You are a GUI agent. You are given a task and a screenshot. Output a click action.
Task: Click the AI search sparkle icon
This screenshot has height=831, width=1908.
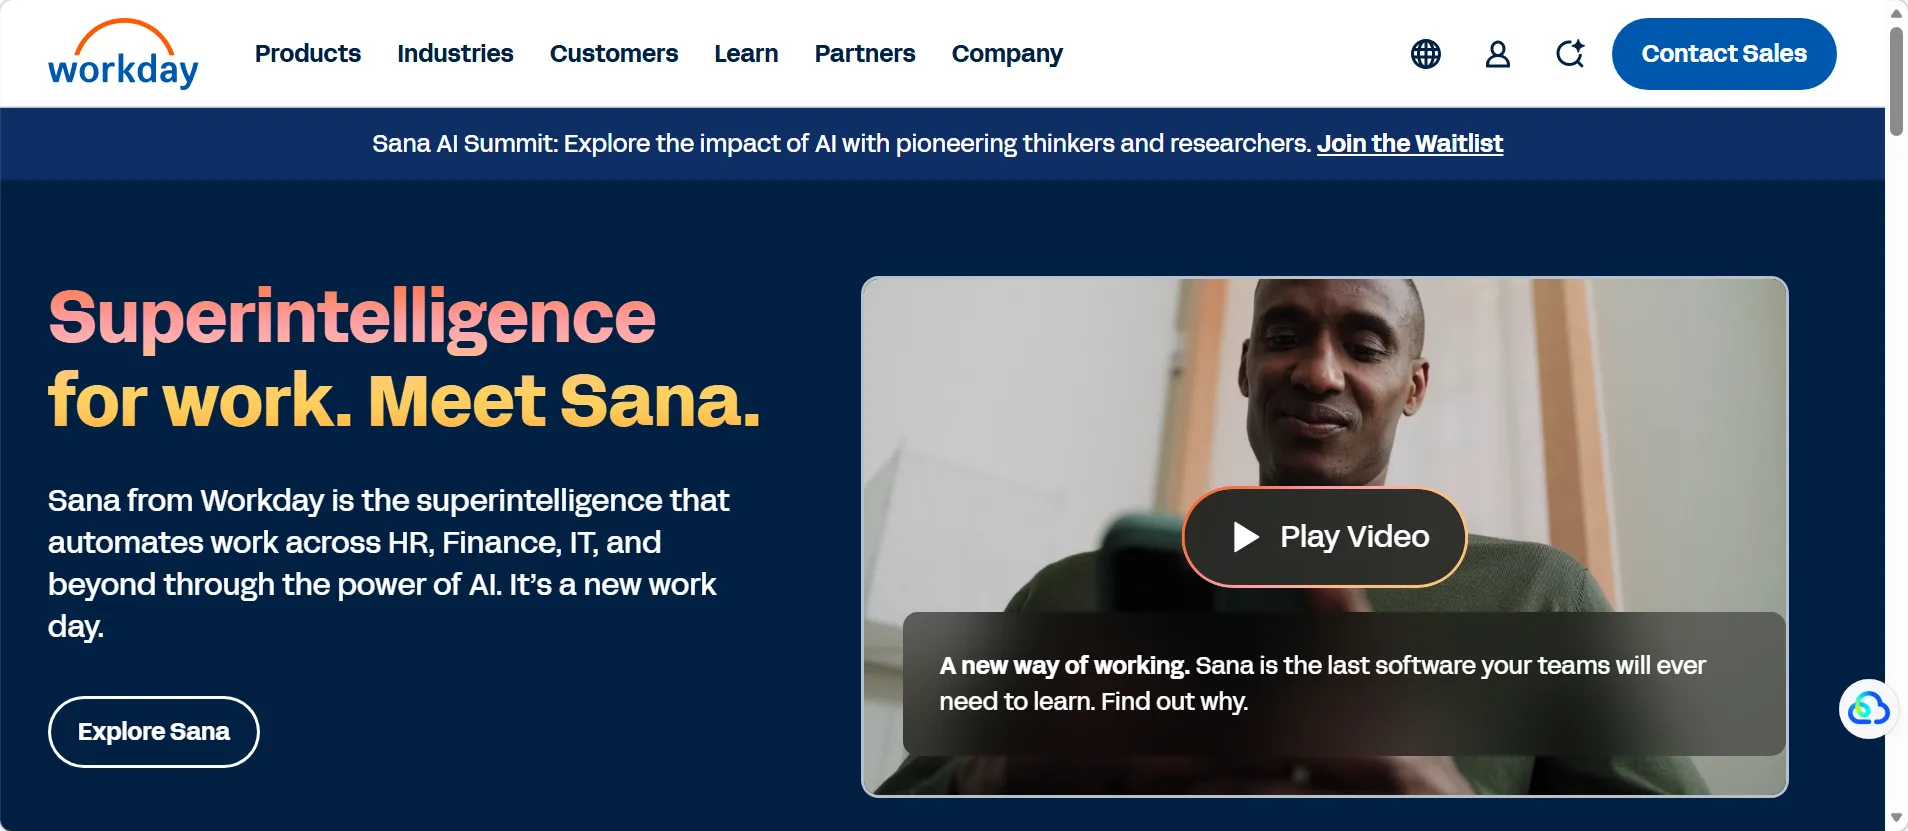point(1570,54)
